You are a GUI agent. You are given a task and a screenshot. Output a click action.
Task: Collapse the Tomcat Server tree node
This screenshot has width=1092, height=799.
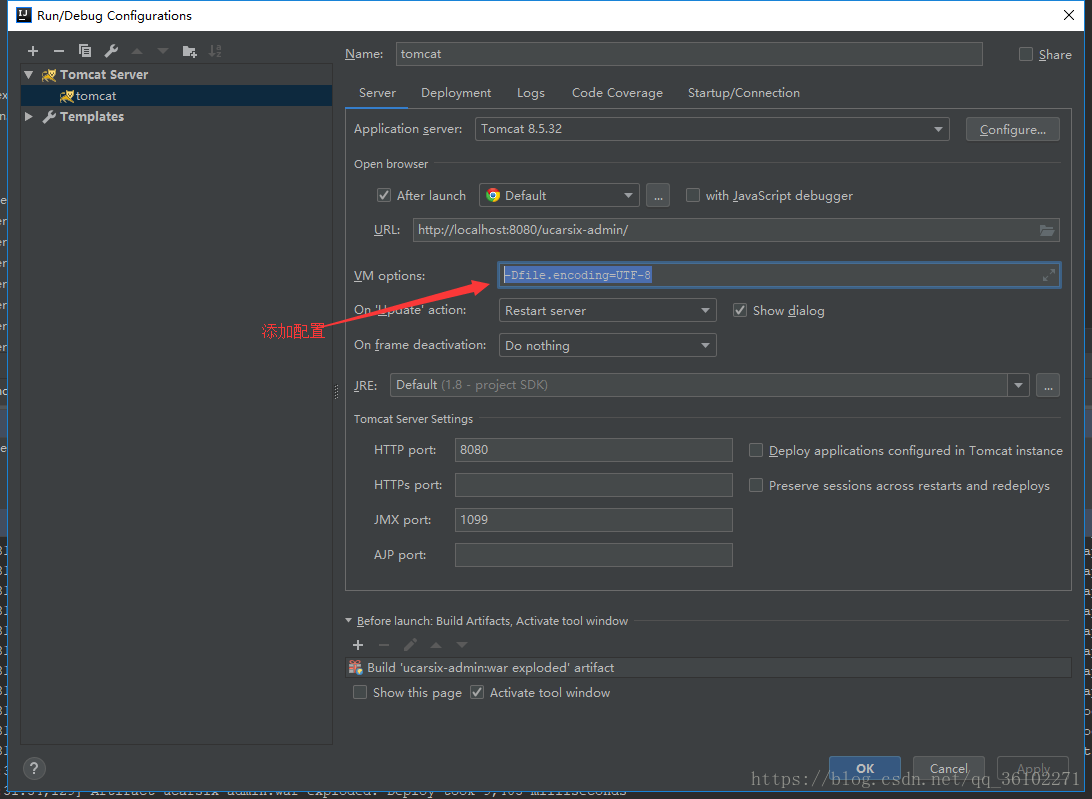point(29,75)
